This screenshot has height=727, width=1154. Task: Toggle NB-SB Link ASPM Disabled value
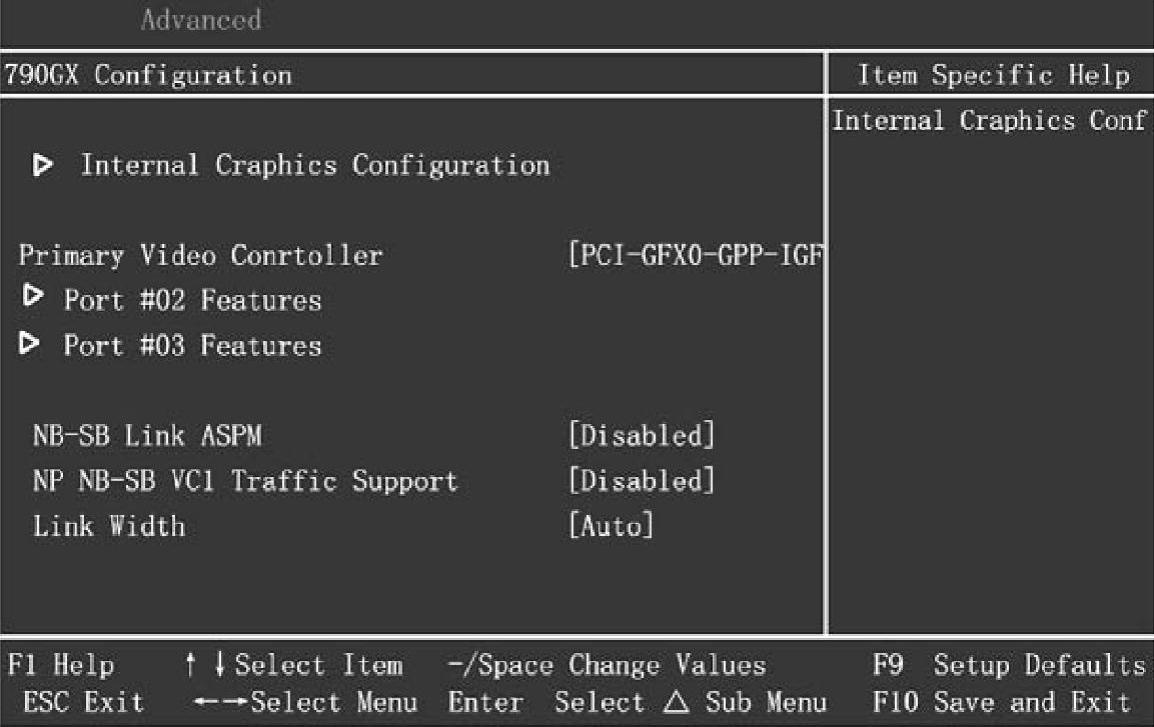[641, 436]
